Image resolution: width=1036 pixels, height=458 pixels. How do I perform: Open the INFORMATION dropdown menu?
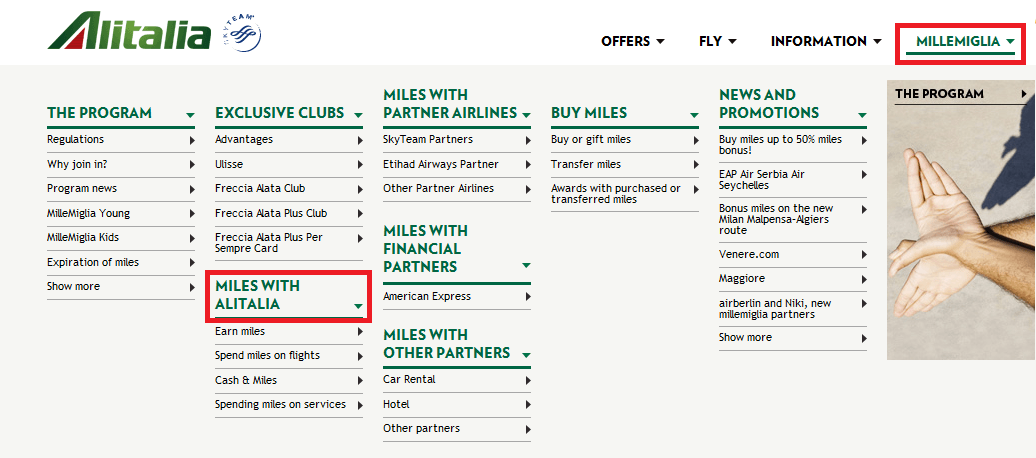(826, 41)
